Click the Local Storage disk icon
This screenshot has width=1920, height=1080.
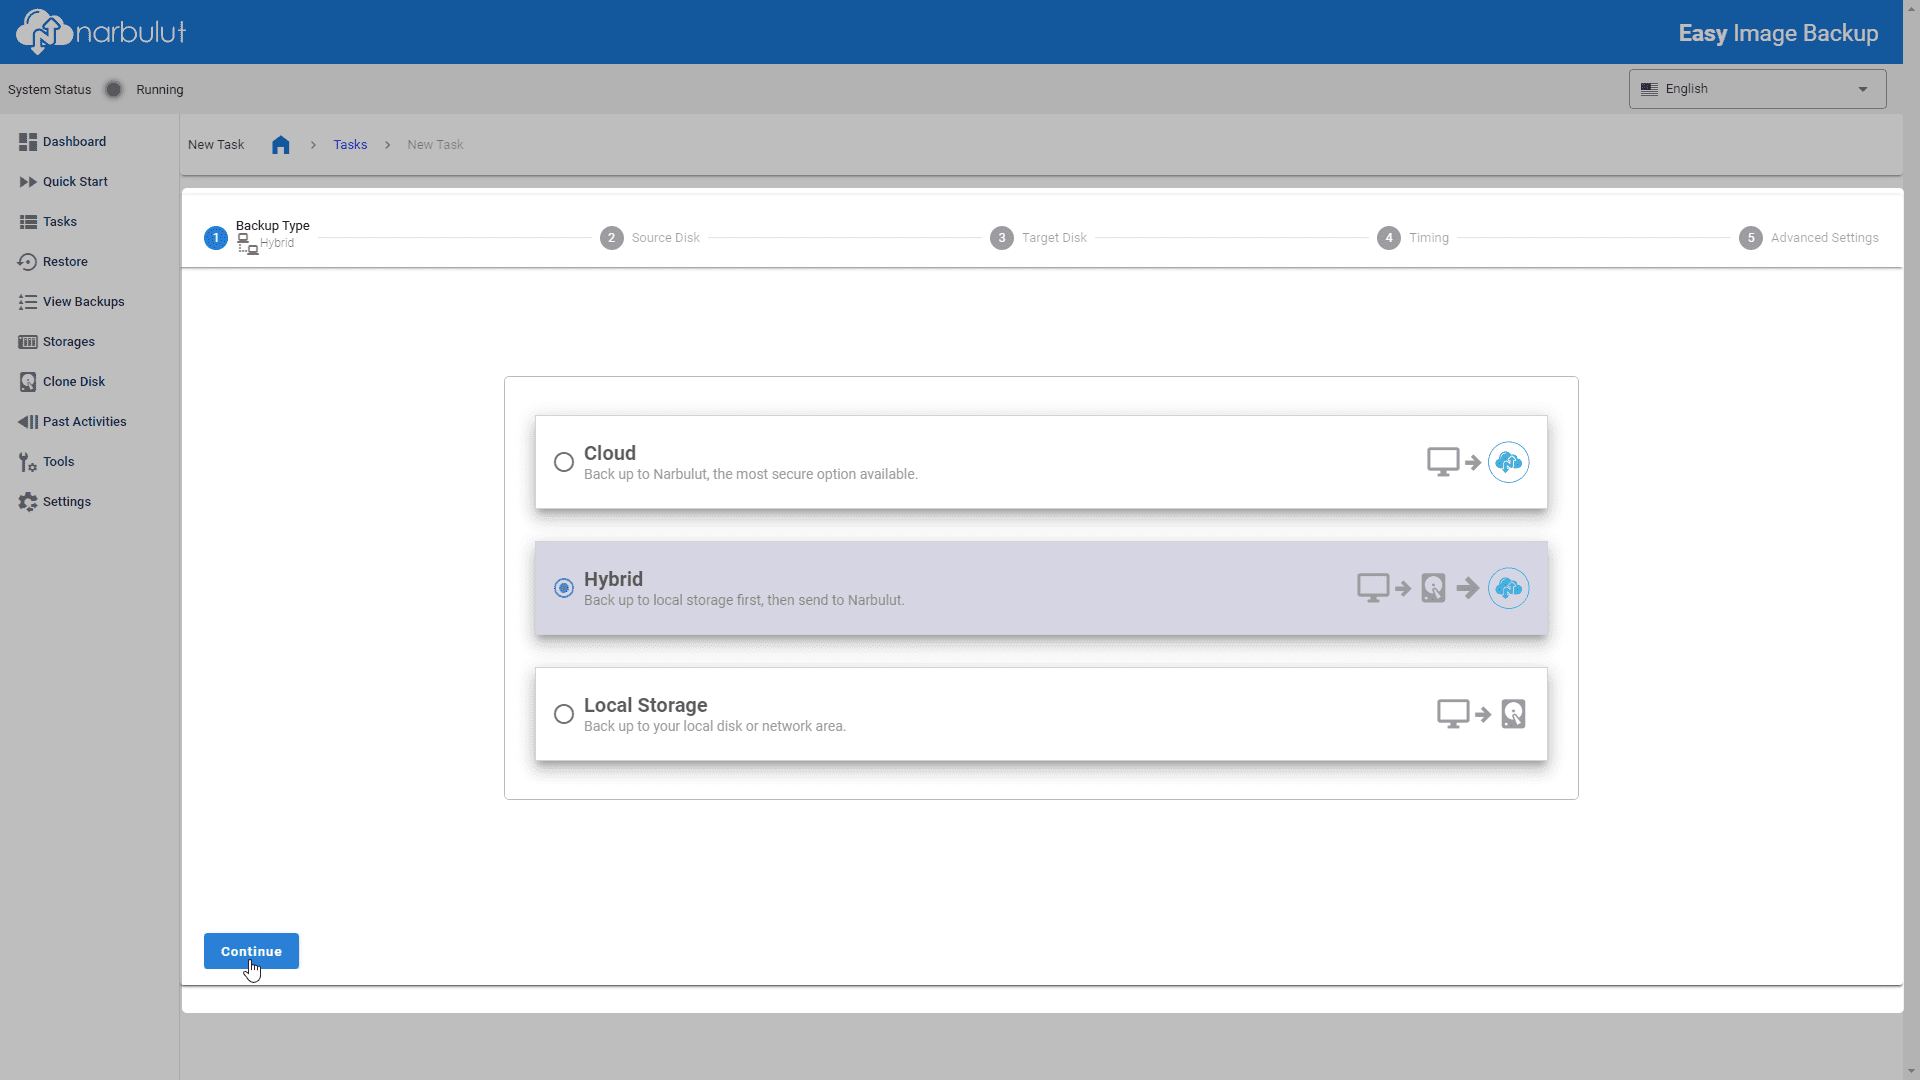[1513, 714]
